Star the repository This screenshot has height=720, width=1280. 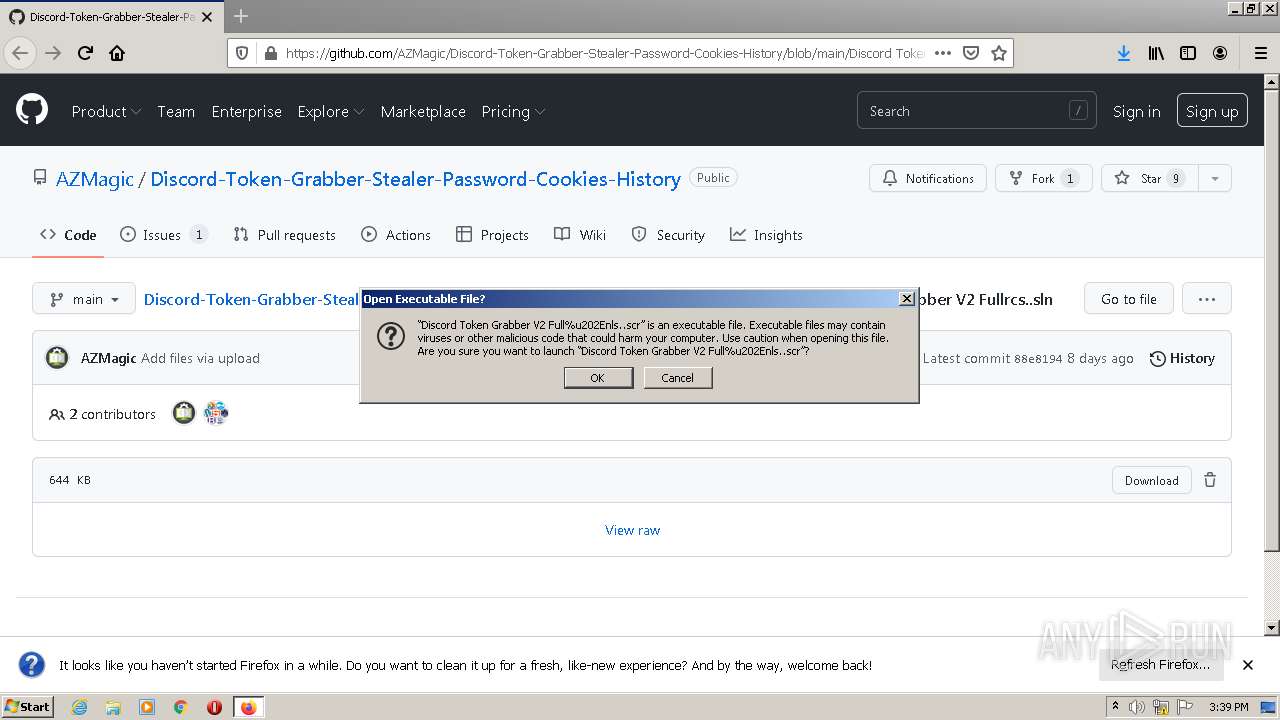(1150, 178)
